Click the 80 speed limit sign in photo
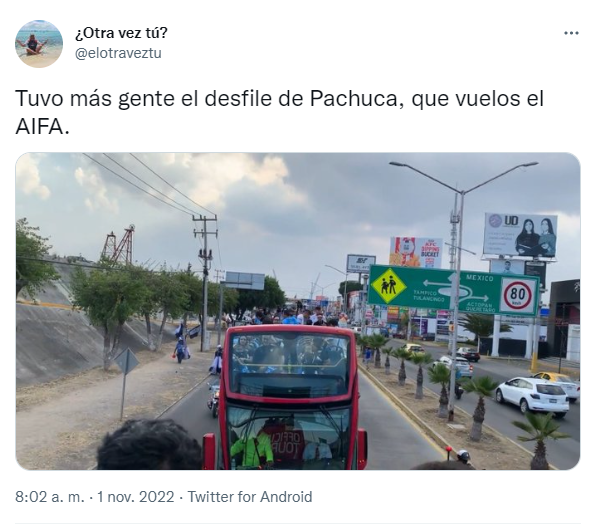The width and height of the screenshot is (594, 530). [x=518, y=295]
